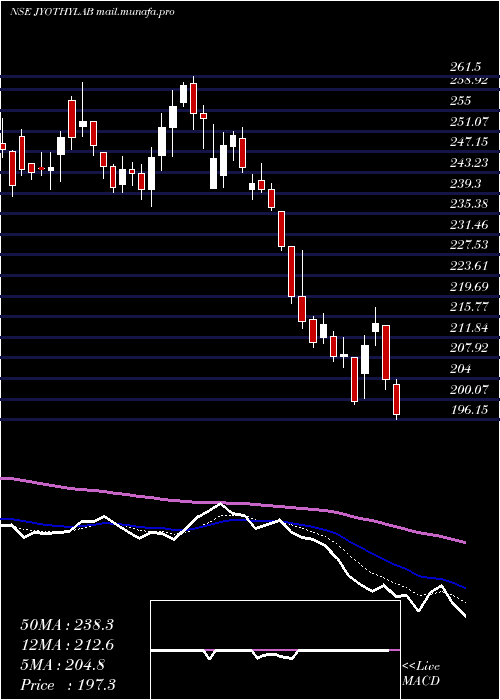Select the 204 price level label

461,369
